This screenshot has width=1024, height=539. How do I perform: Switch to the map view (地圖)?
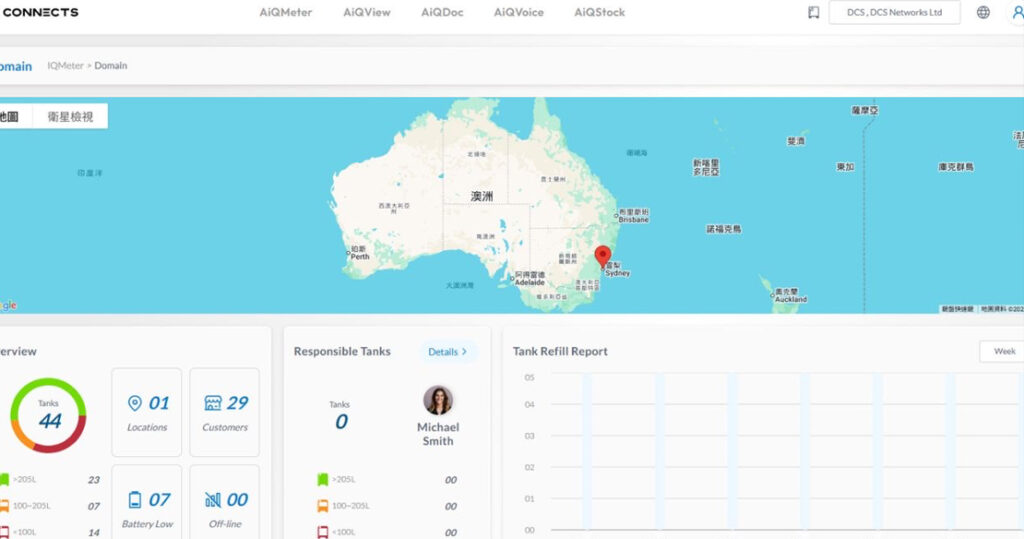click(10, 117)
